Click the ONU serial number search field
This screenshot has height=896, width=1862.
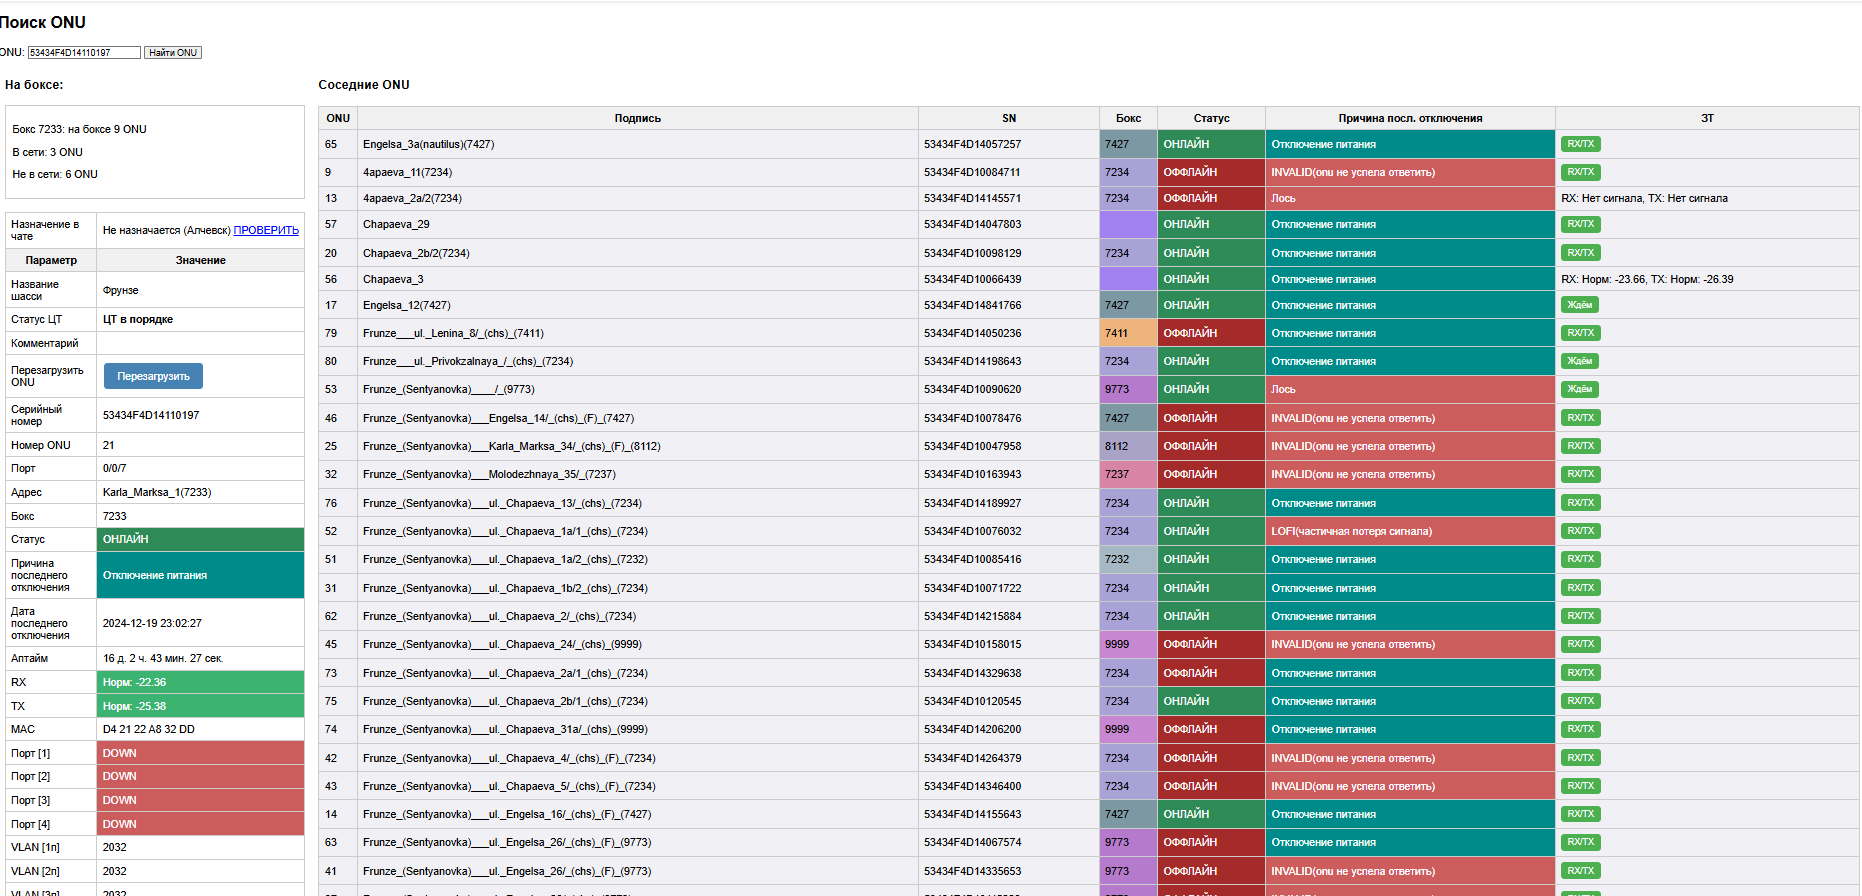(x=84, y=52)
